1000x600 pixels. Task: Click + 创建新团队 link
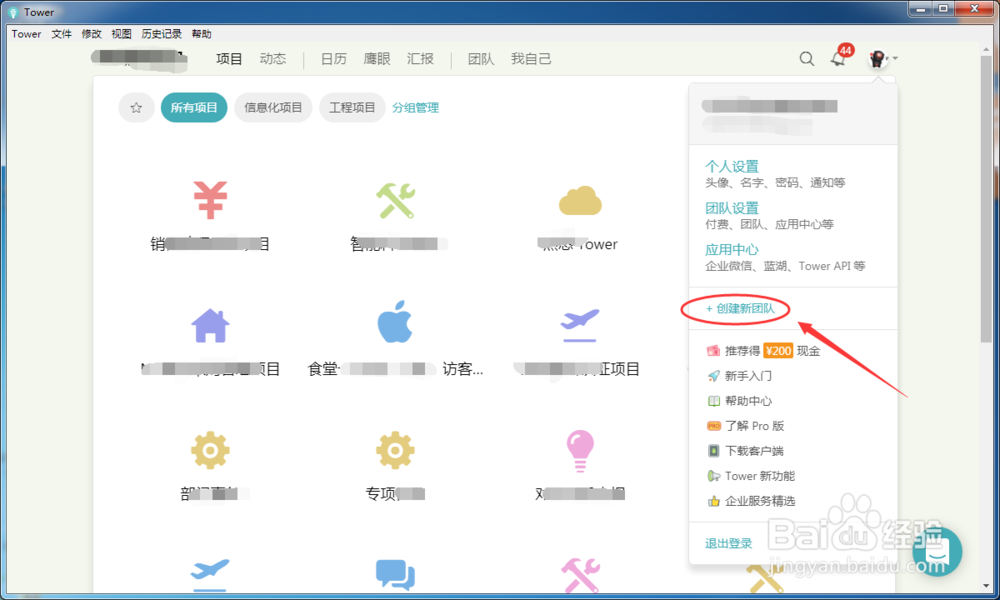coord(740,309)
